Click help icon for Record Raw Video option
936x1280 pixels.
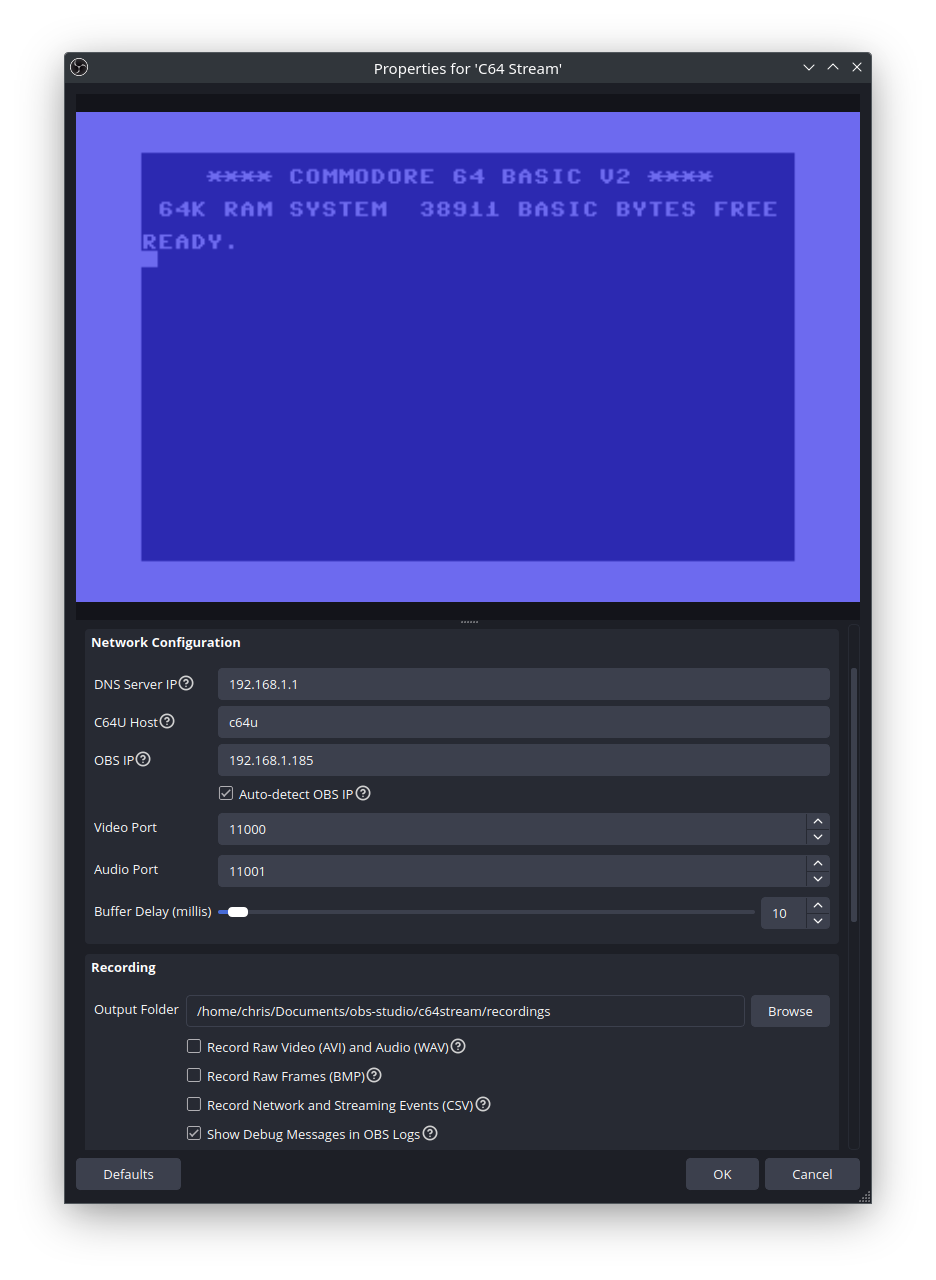pos(458,1046)
